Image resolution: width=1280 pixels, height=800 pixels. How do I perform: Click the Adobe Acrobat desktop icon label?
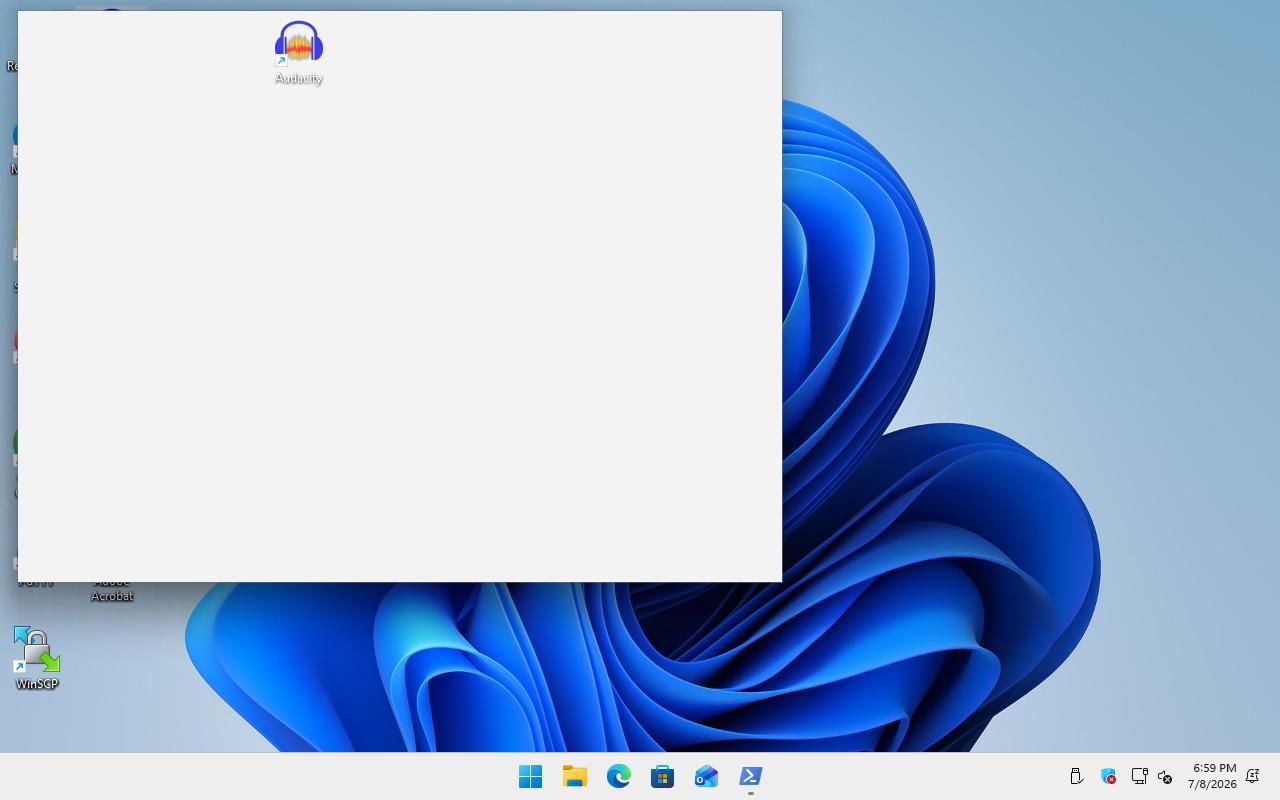click(x=112, y=589)
